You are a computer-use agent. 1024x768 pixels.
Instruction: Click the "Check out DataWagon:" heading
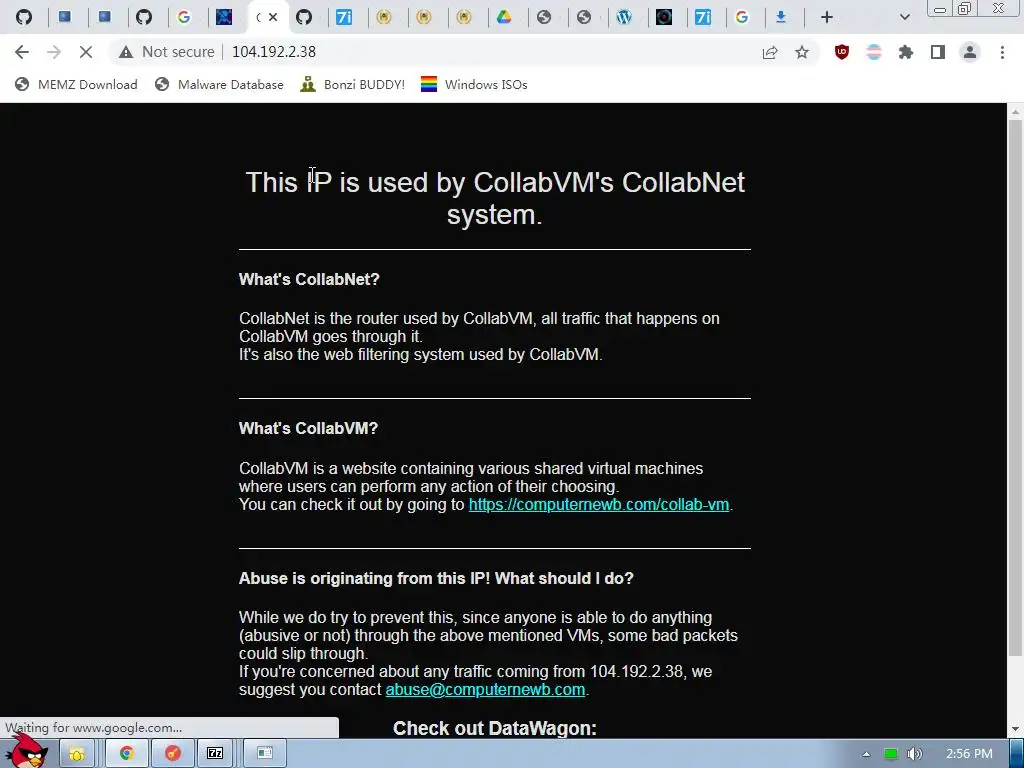pyautogui.click(x=495, y=728)
